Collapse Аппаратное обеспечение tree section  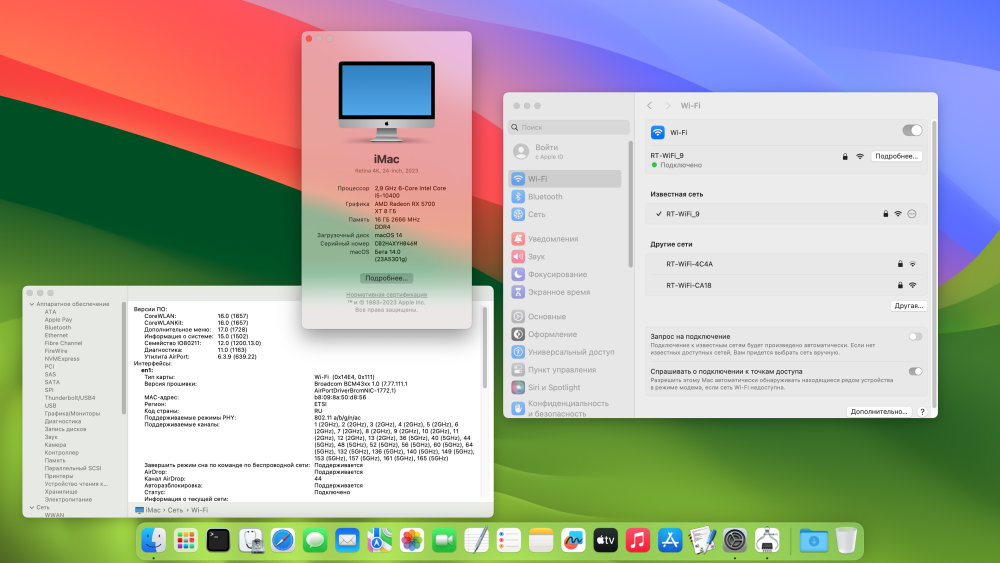coord(31,304)
